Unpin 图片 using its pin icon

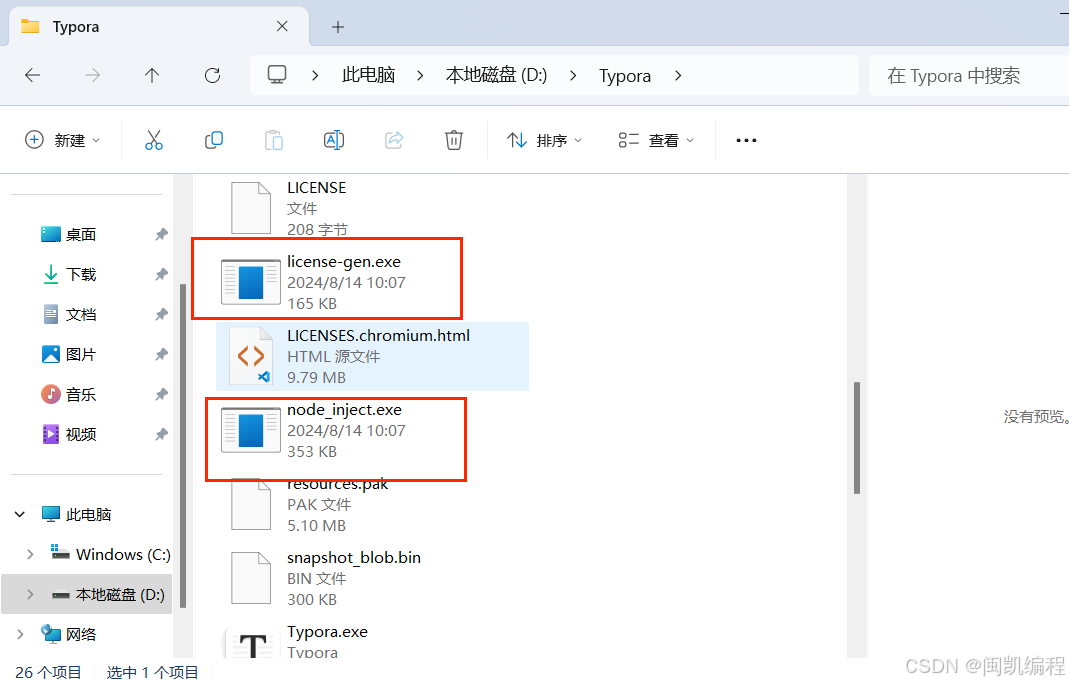click(162, 354)
